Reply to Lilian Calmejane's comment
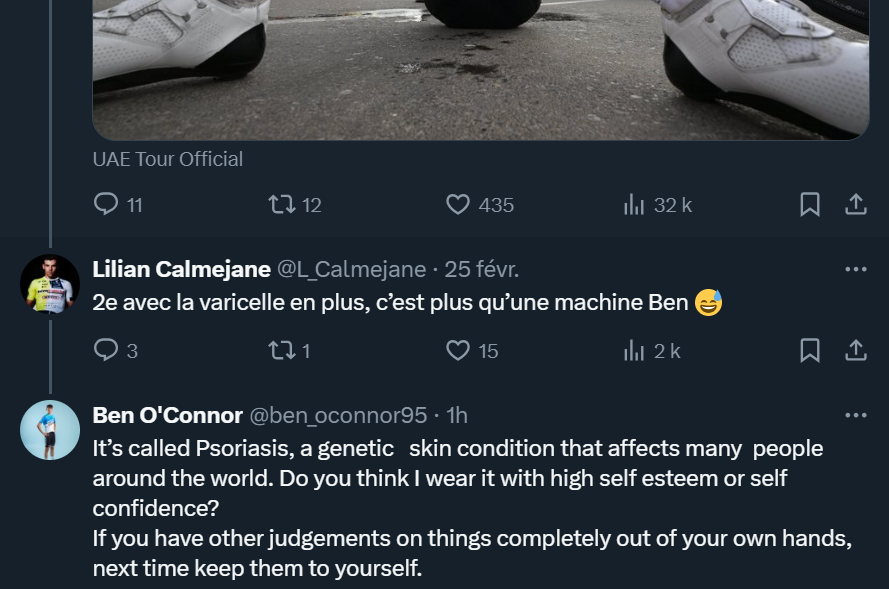 coord(106,350)
